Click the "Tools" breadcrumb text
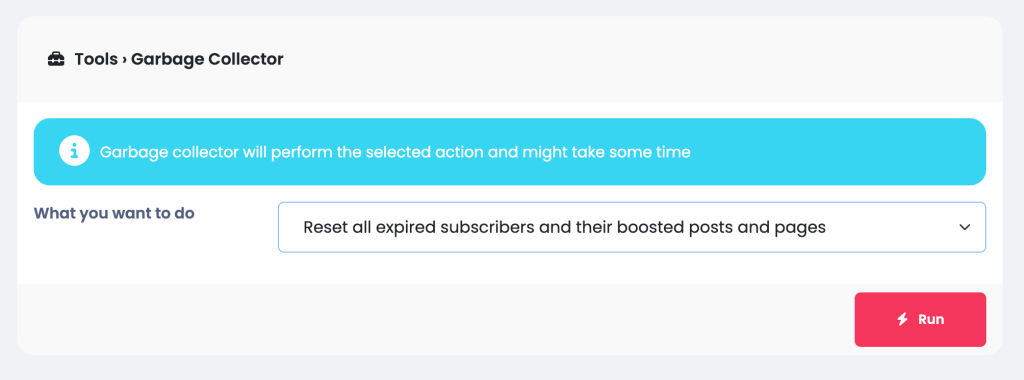1024x380 pixels. pyautogui.click(x=96, y=59)
